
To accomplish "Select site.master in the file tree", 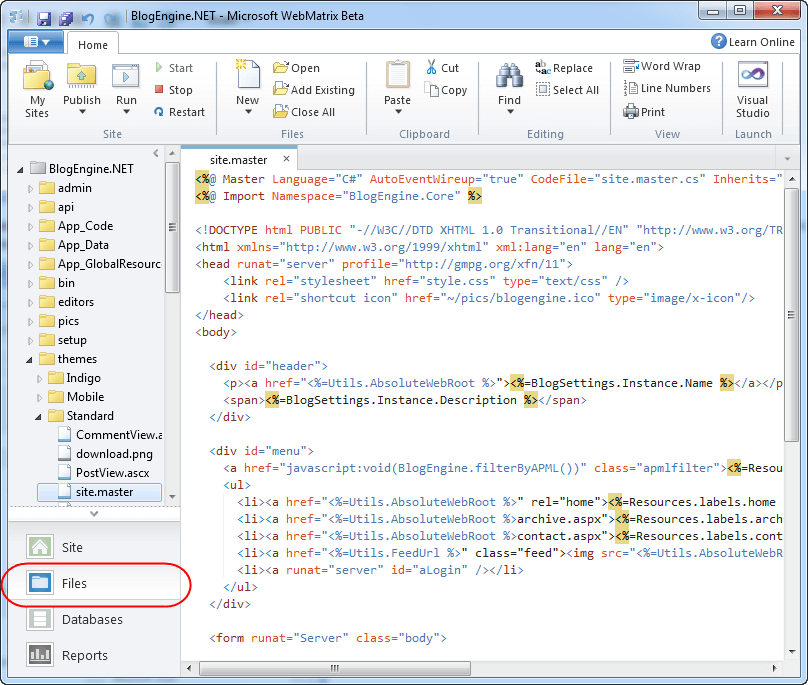I will click(x=99, y=492).
